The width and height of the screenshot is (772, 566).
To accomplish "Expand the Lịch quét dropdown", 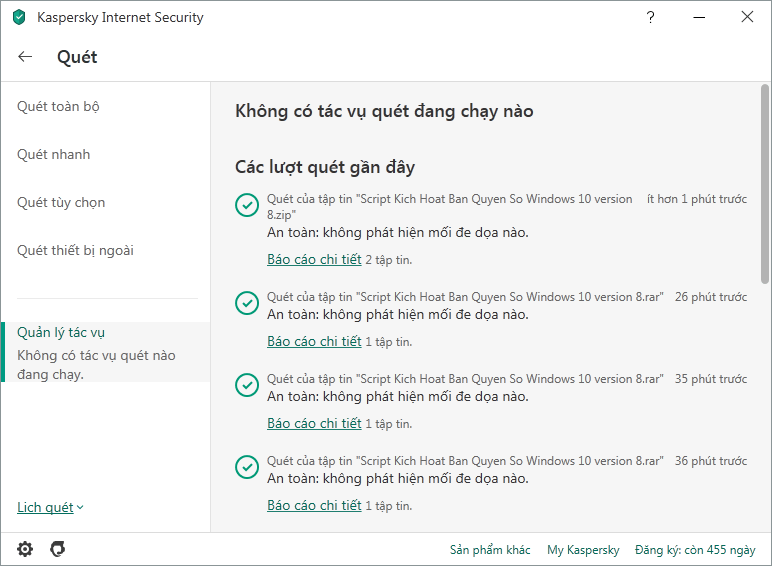I will 50,507.
